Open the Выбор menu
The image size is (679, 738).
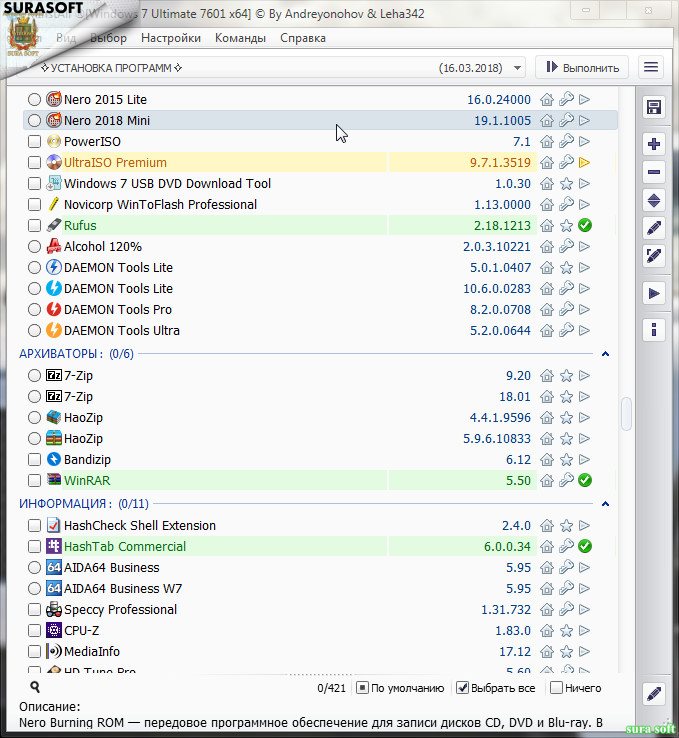point(108,38)
